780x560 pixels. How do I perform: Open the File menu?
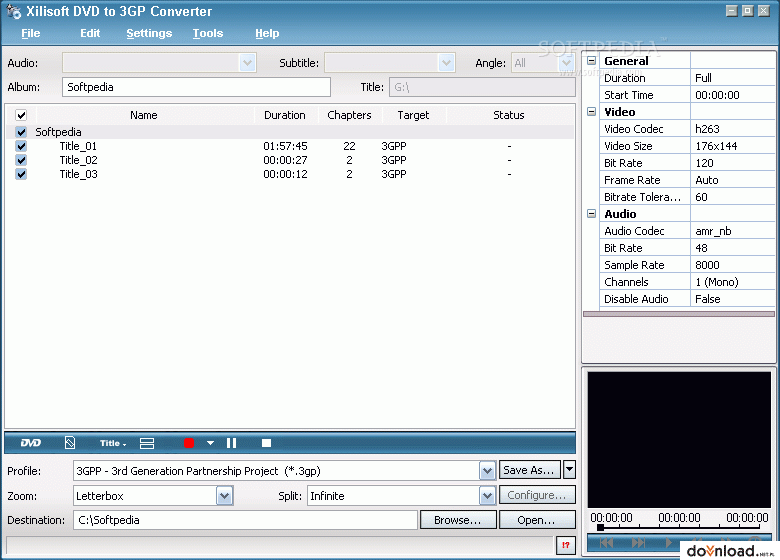(x=30, y=33)
